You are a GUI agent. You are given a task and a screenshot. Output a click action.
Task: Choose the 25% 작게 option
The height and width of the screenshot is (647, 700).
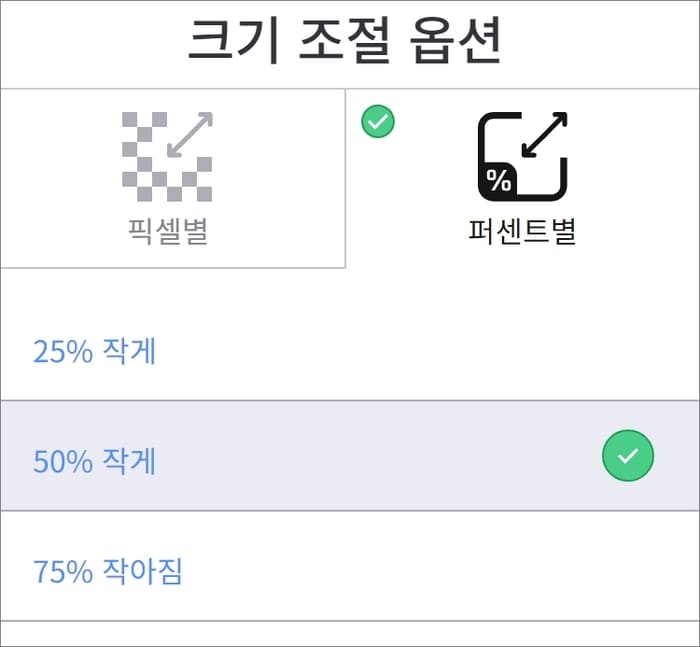point(95,351)
